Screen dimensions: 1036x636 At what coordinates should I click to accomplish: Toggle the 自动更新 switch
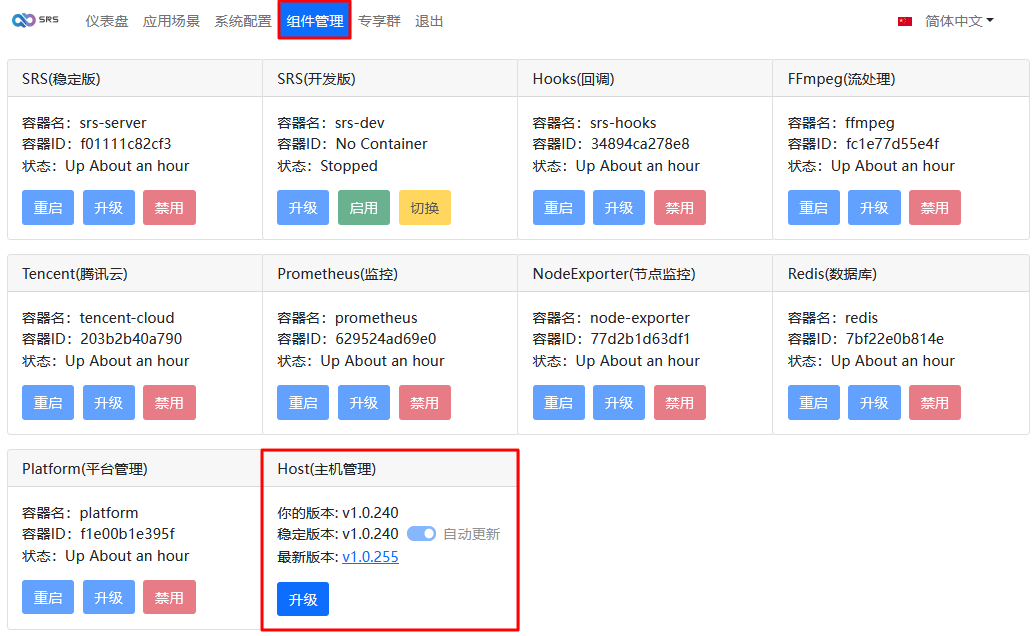point(421,534)
